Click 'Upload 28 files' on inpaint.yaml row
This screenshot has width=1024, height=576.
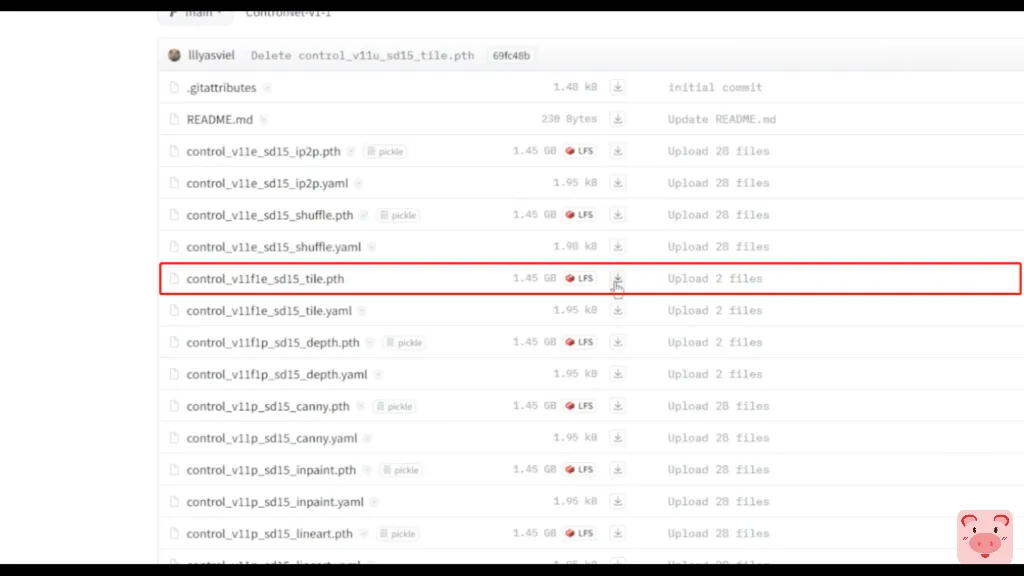pos(718,502)
